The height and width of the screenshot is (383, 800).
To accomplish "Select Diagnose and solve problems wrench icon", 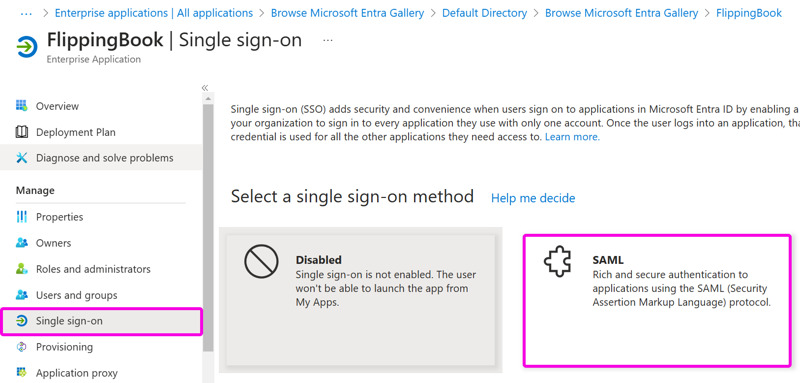I will [21, 158].
